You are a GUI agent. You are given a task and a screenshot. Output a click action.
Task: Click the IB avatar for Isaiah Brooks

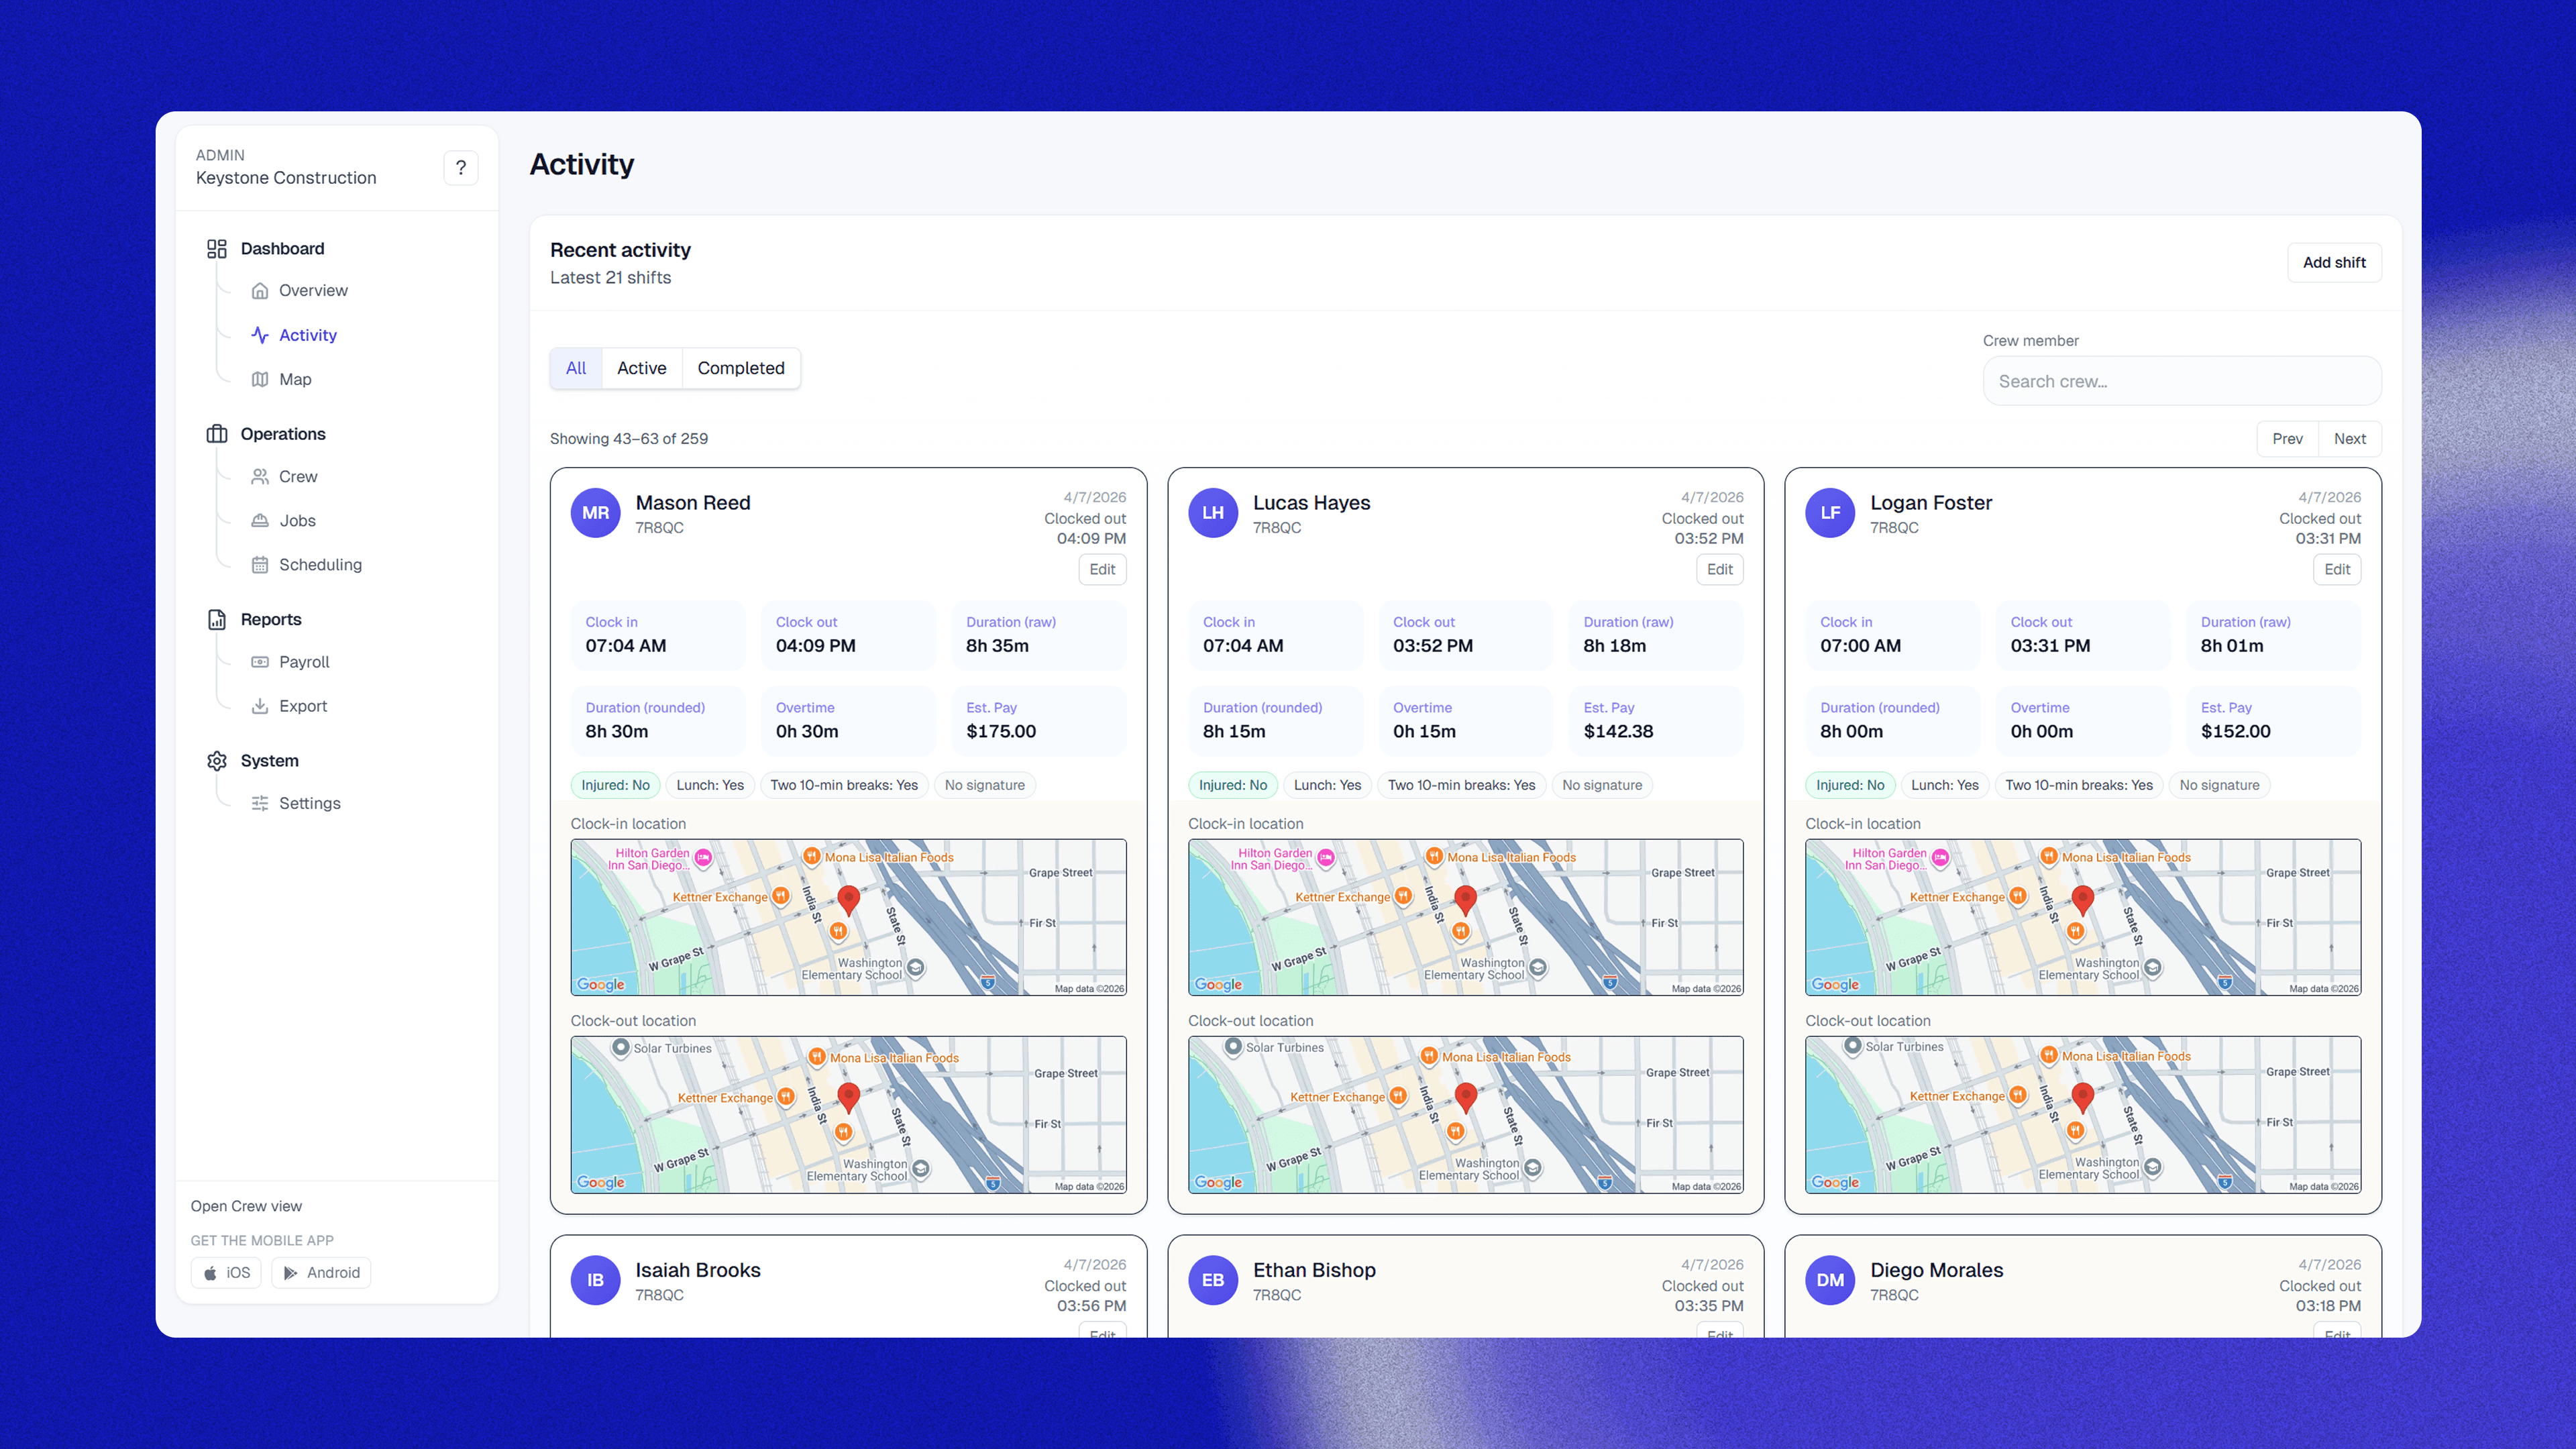click(595, 1280)
